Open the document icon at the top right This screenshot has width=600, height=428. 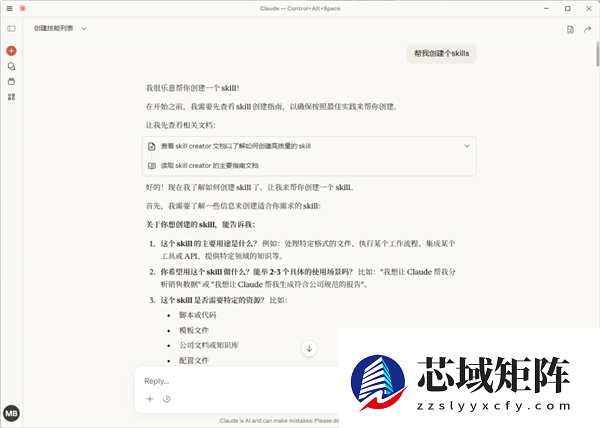(x=570, y=29)
